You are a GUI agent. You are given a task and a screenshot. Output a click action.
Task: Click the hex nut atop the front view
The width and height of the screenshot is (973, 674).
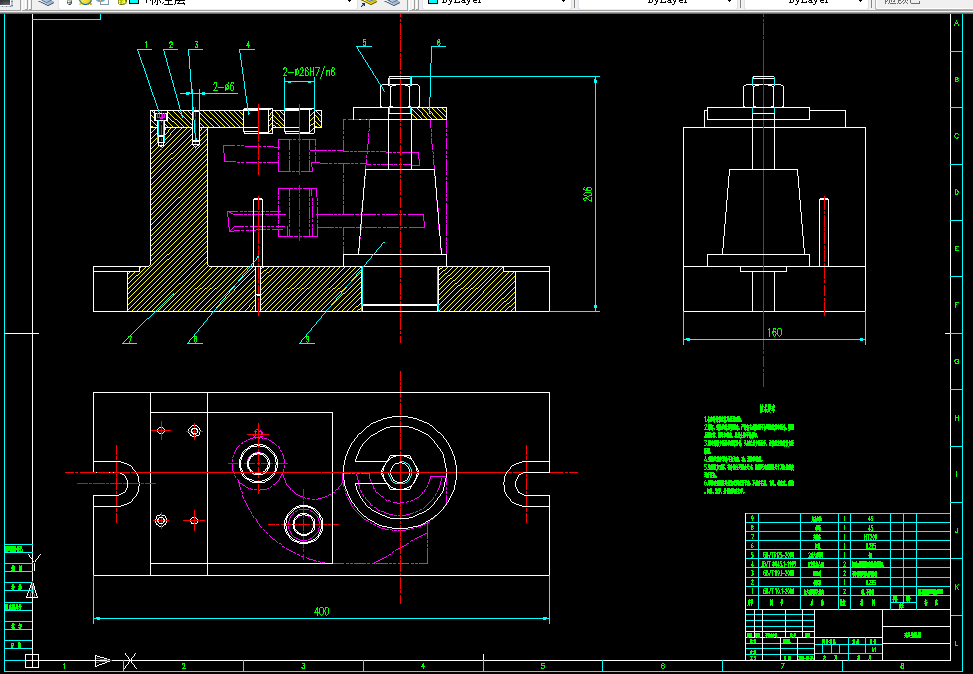pos(400,96)
